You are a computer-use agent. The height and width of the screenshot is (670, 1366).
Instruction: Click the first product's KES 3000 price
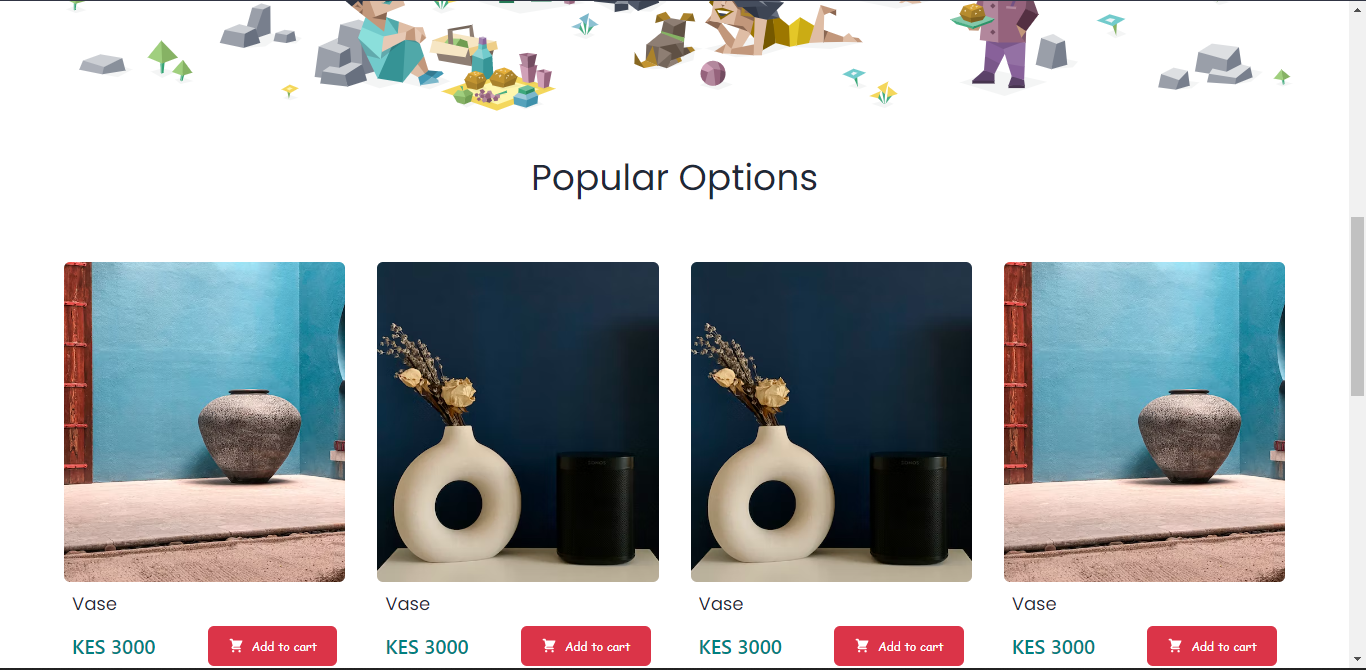pos(114,647)
